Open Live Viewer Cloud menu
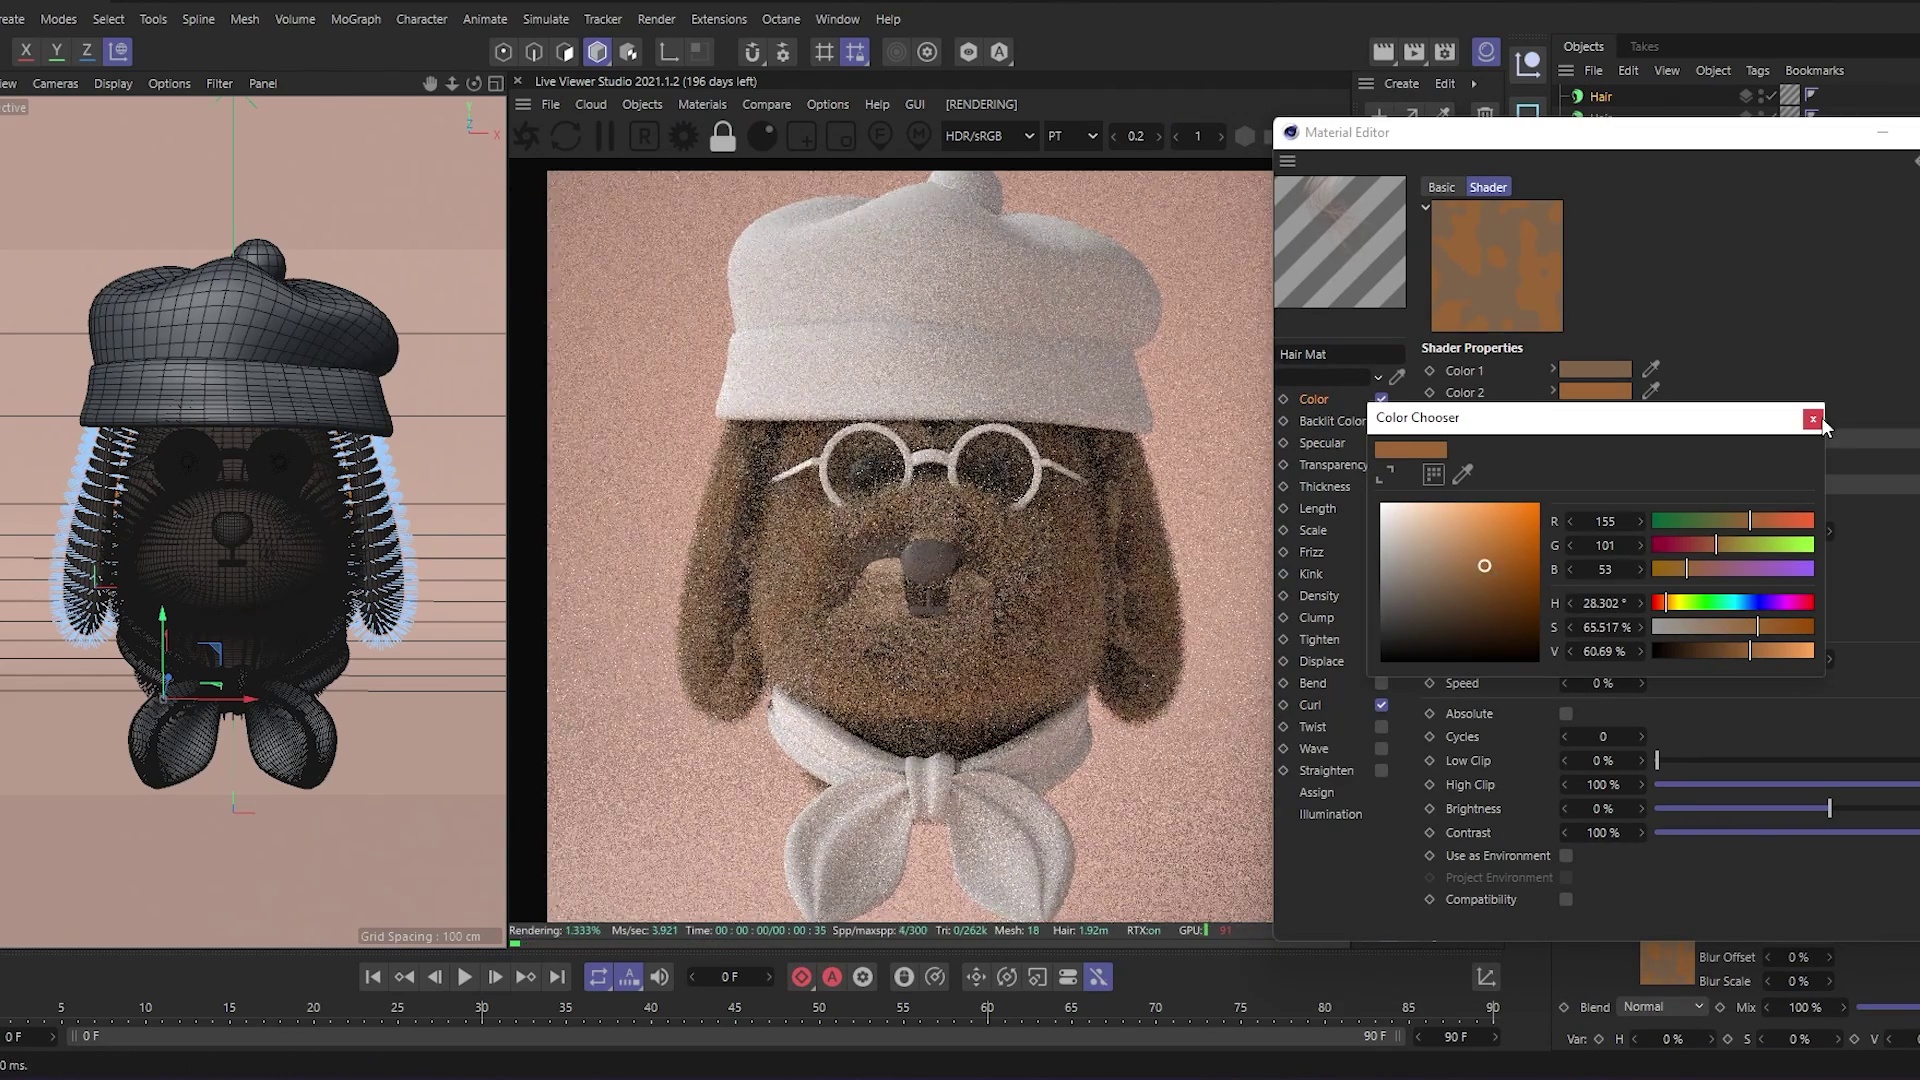This screenshot has width=1920, height=1080. point(590,104)
